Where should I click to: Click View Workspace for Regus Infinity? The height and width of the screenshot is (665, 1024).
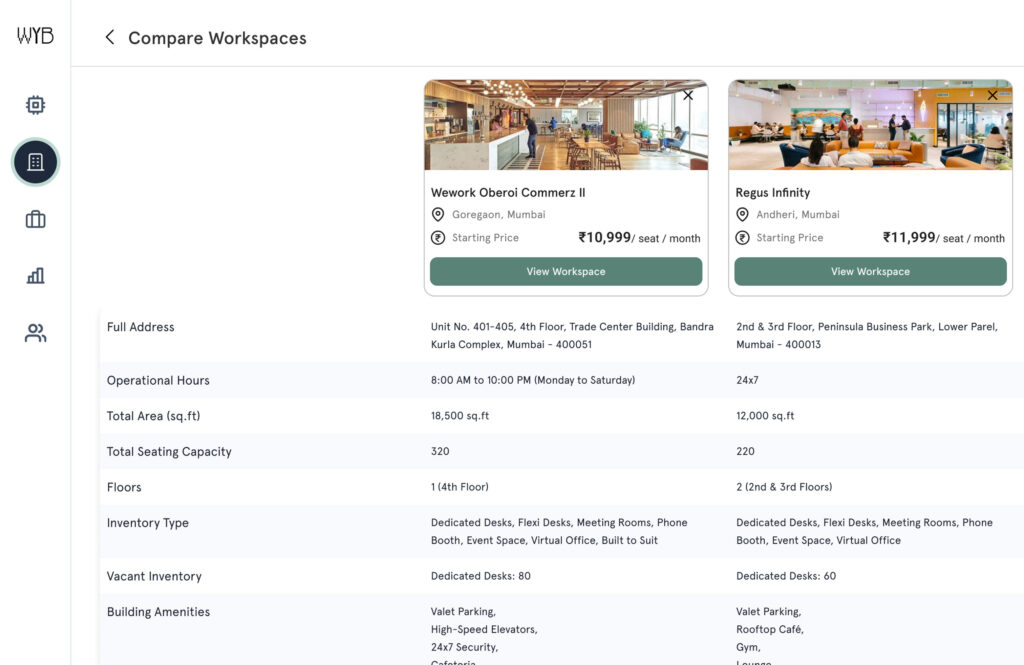point(870,271)
